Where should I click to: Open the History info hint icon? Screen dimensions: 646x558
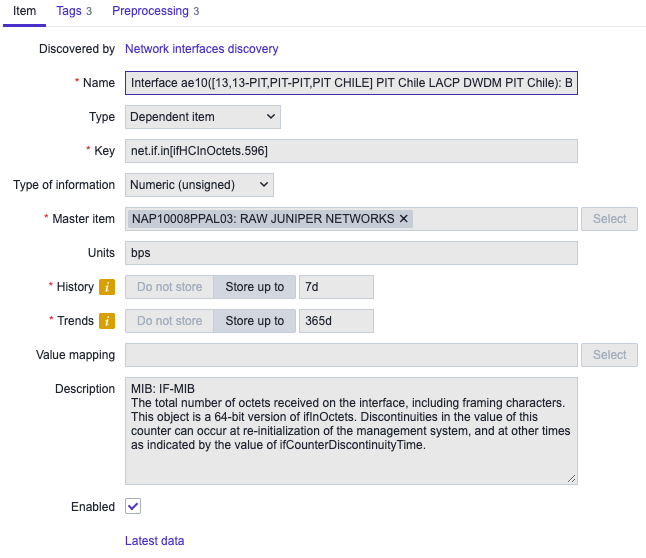[x=107, y=287]
